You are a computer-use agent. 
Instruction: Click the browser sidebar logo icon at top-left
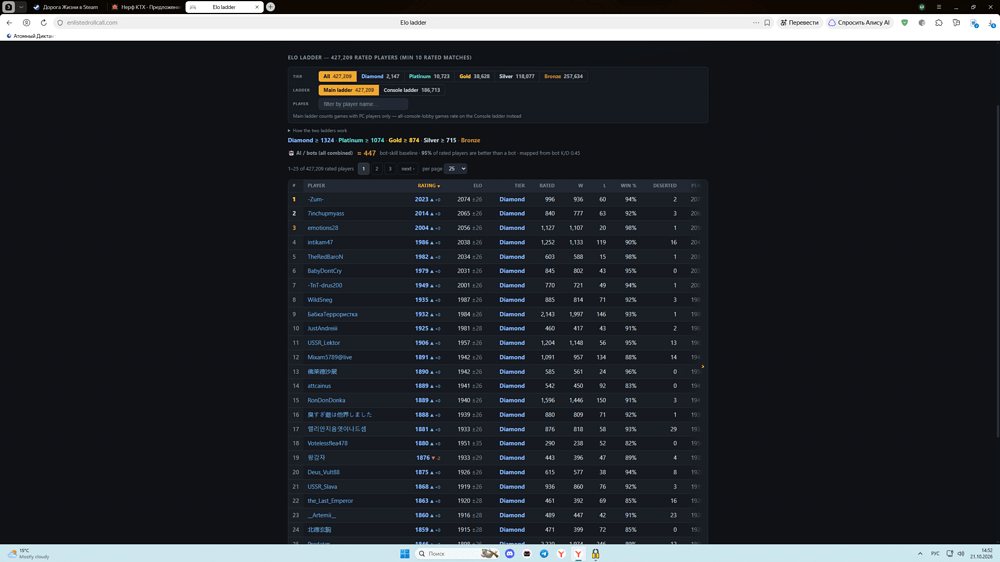pyautogui.click(x=9, y=7)
